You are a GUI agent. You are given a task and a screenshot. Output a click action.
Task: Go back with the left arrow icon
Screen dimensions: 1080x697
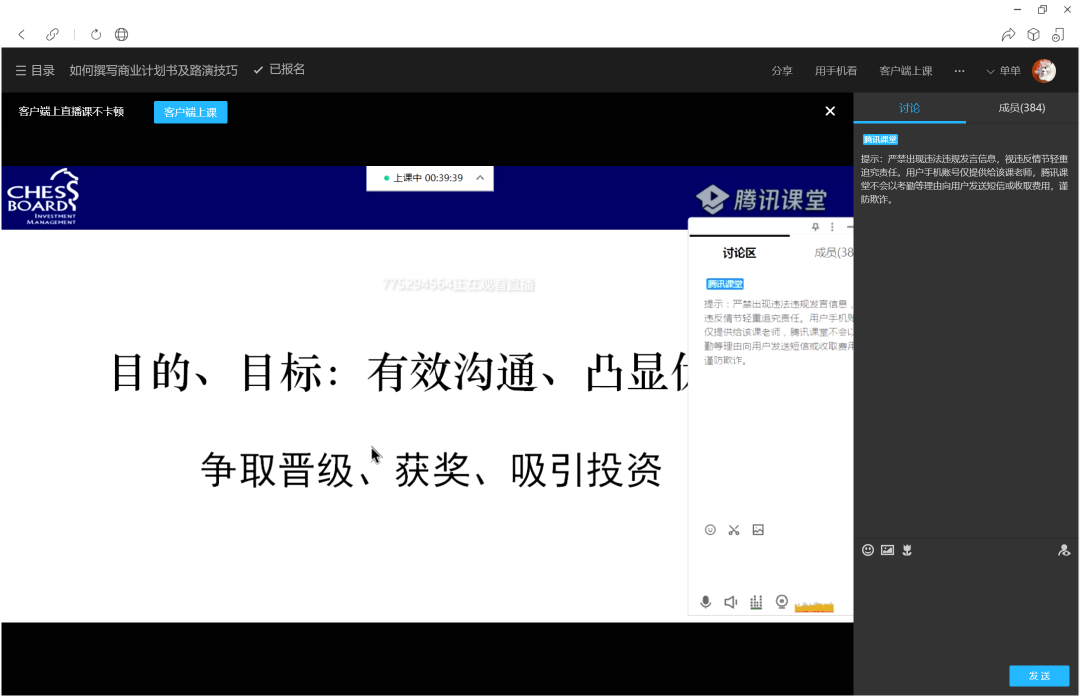[x=22, y=34]
